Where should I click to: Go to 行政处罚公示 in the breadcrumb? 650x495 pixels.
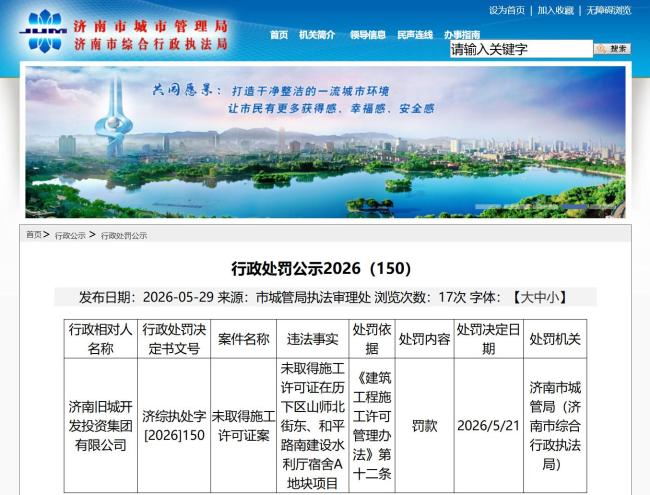coord(124,235)
